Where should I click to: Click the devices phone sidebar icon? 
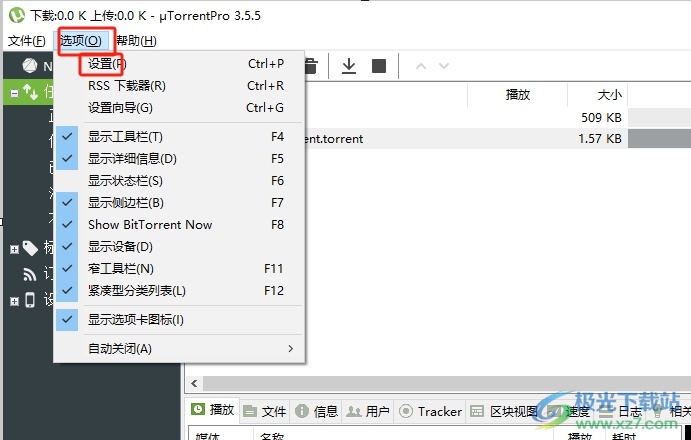30,300
